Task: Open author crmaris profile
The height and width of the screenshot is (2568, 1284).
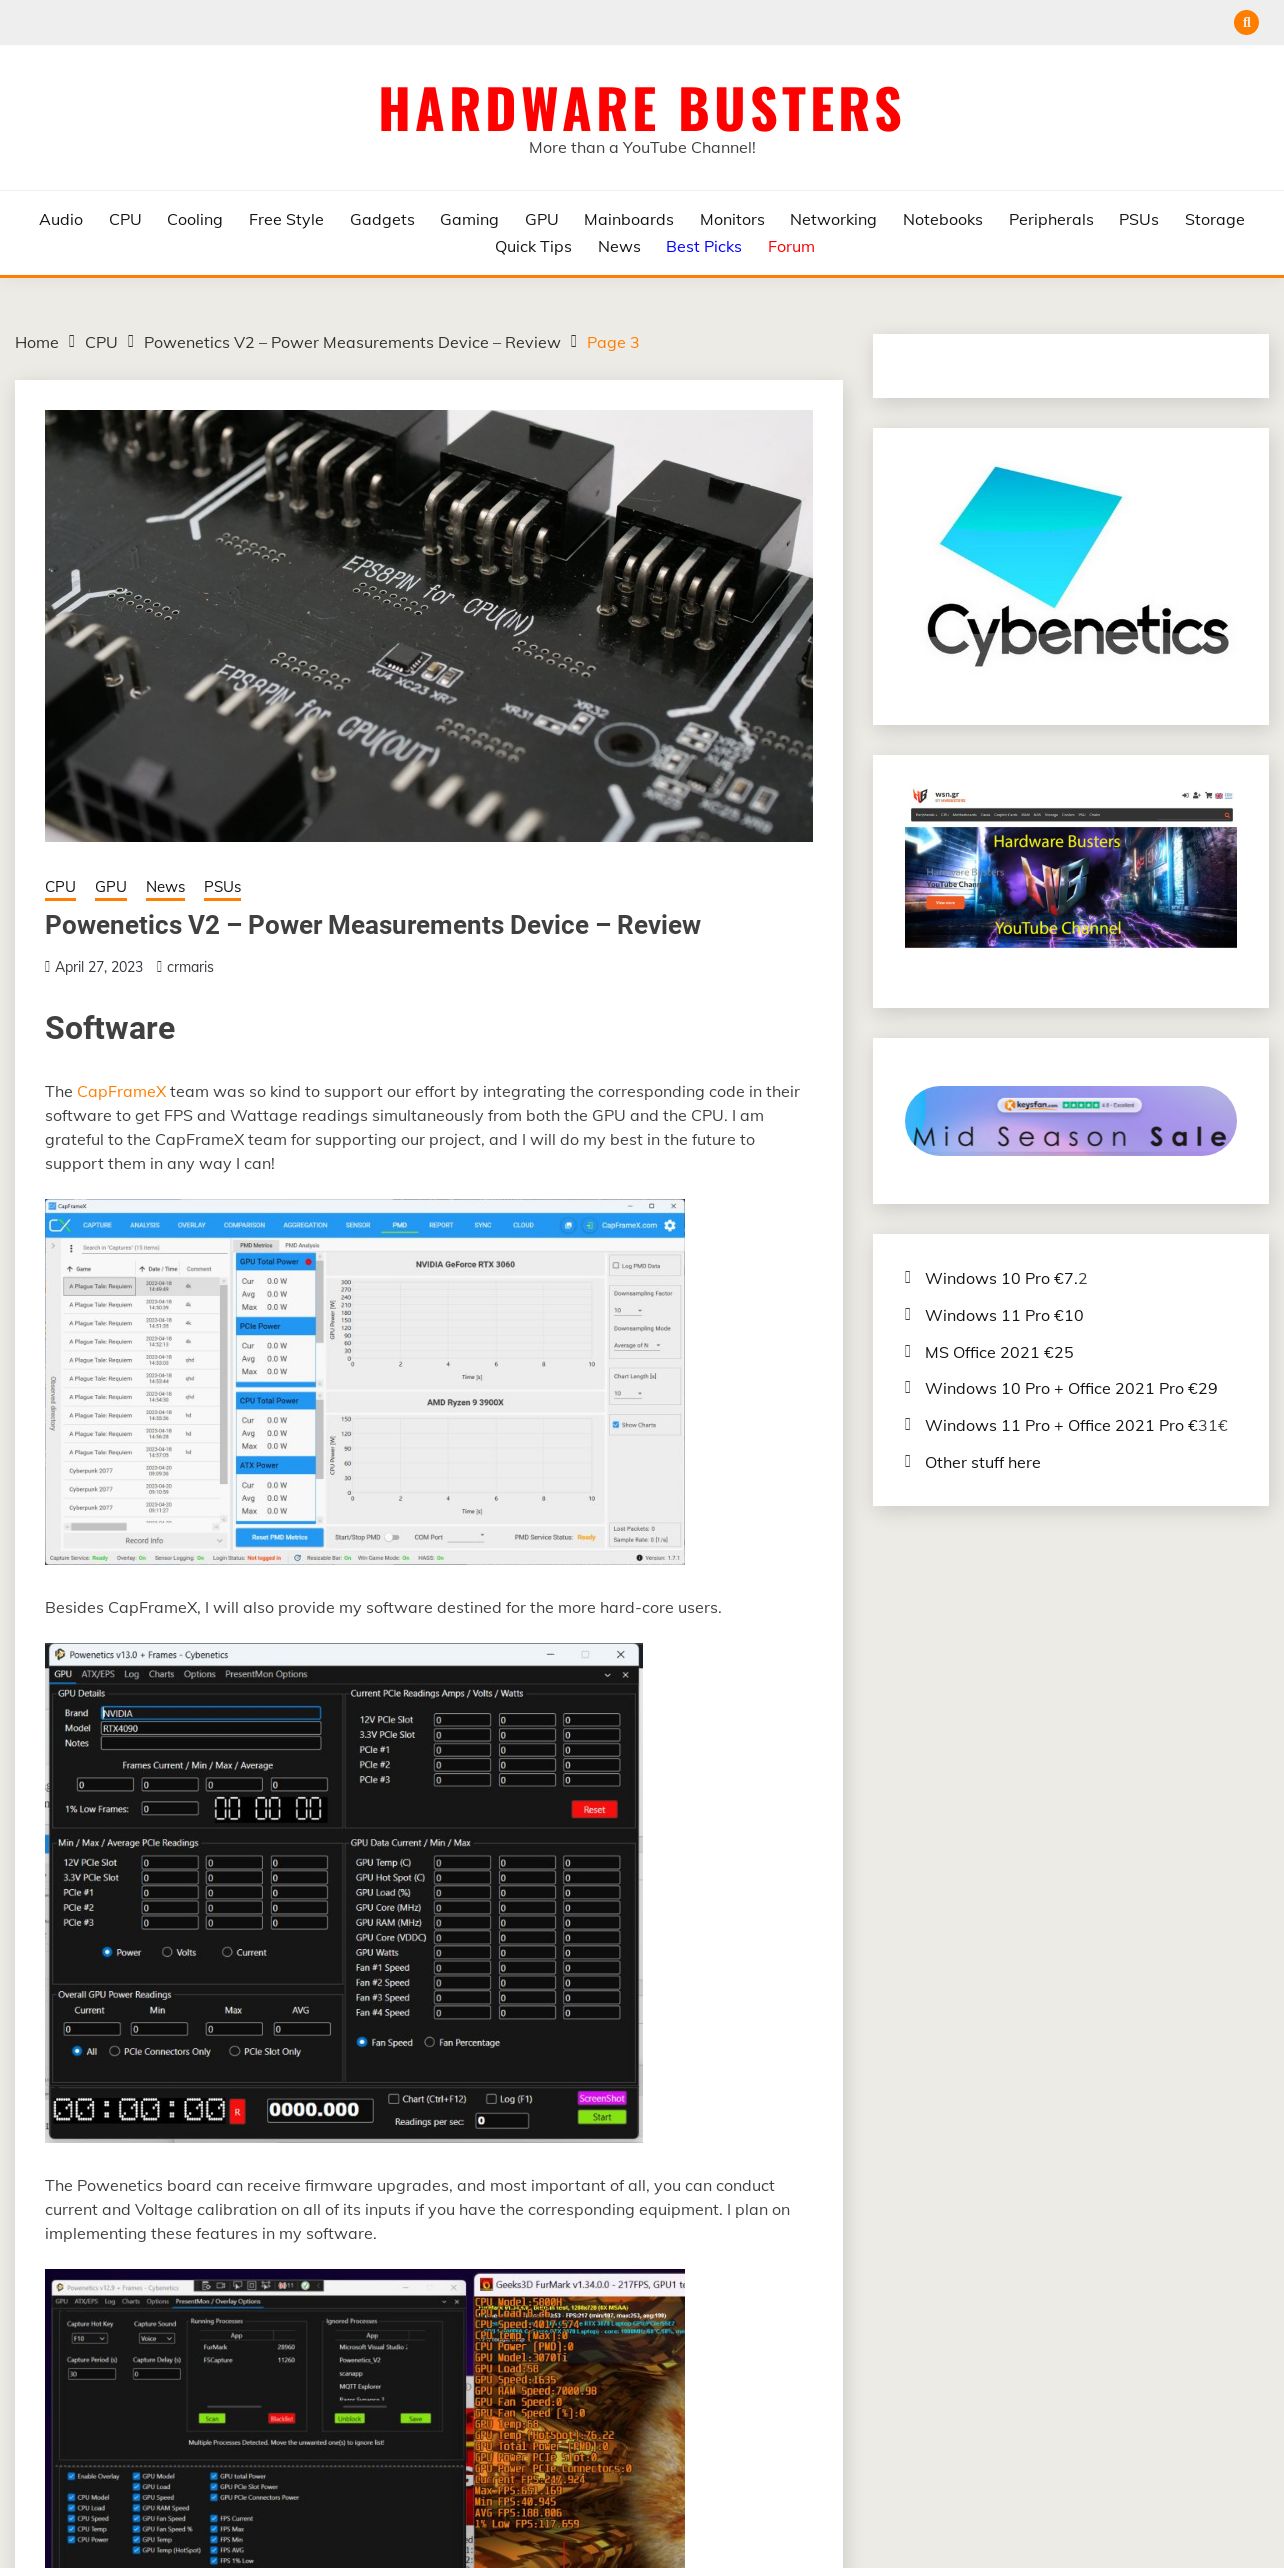Action: pos(190,967)
